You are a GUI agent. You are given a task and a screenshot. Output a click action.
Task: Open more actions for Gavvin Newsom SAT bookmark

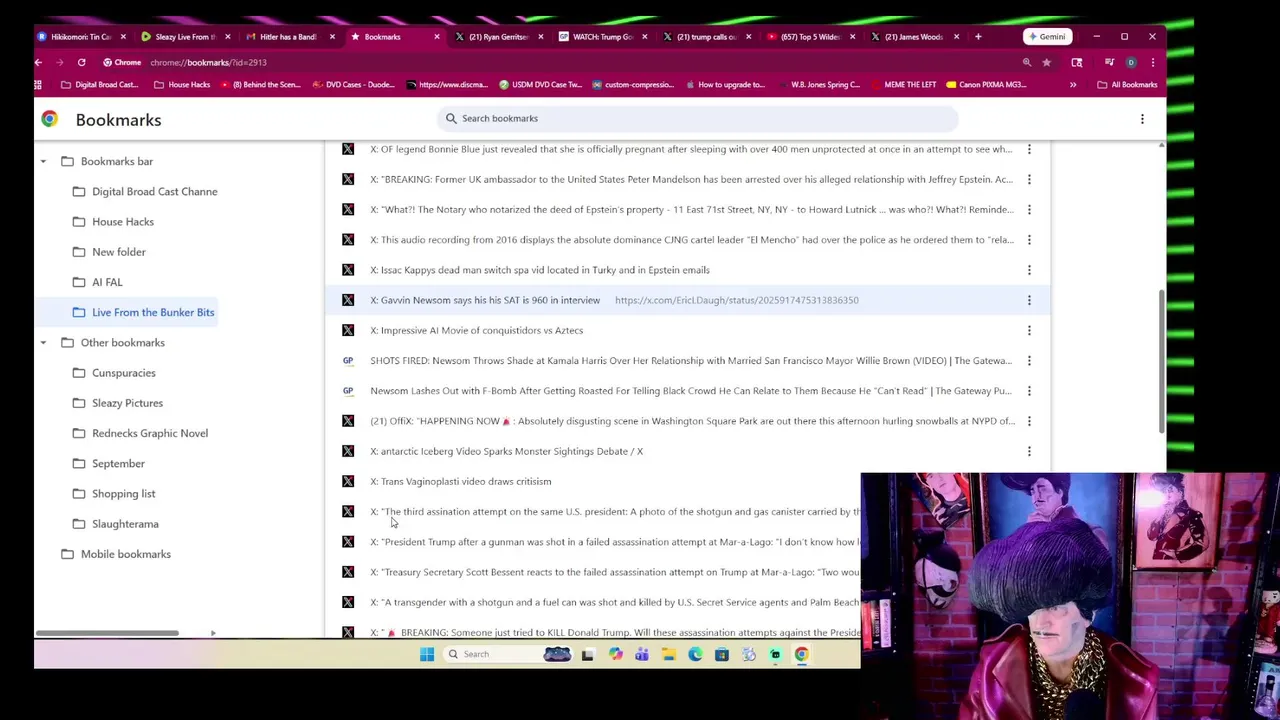tap(1029, 300)
